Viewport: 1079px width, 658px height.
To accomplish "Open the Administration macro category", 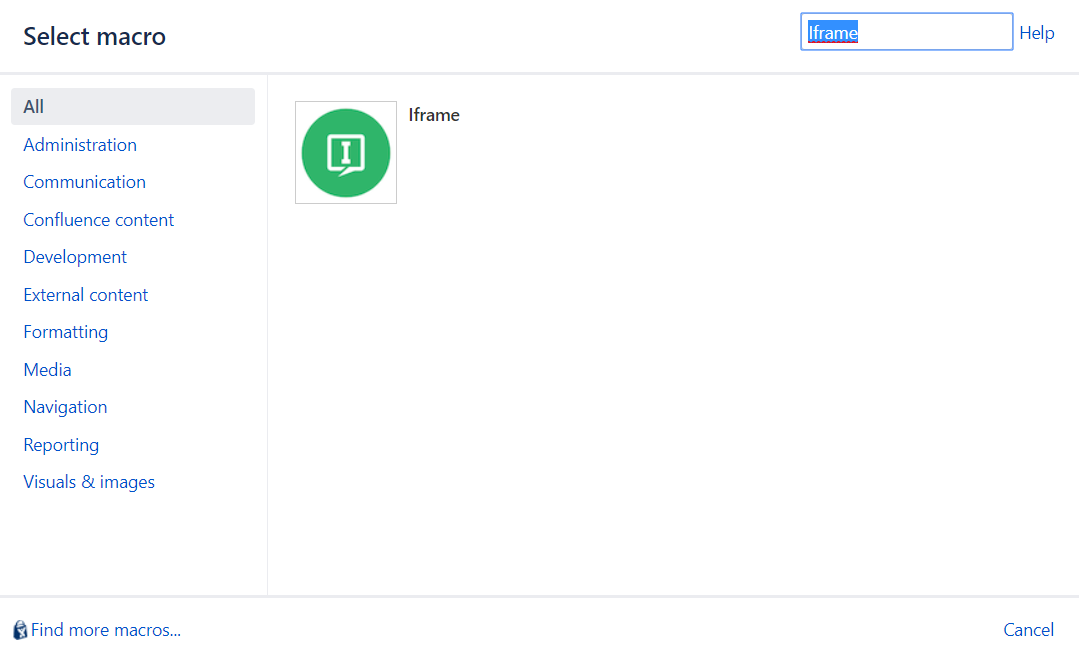I will 80,145.
